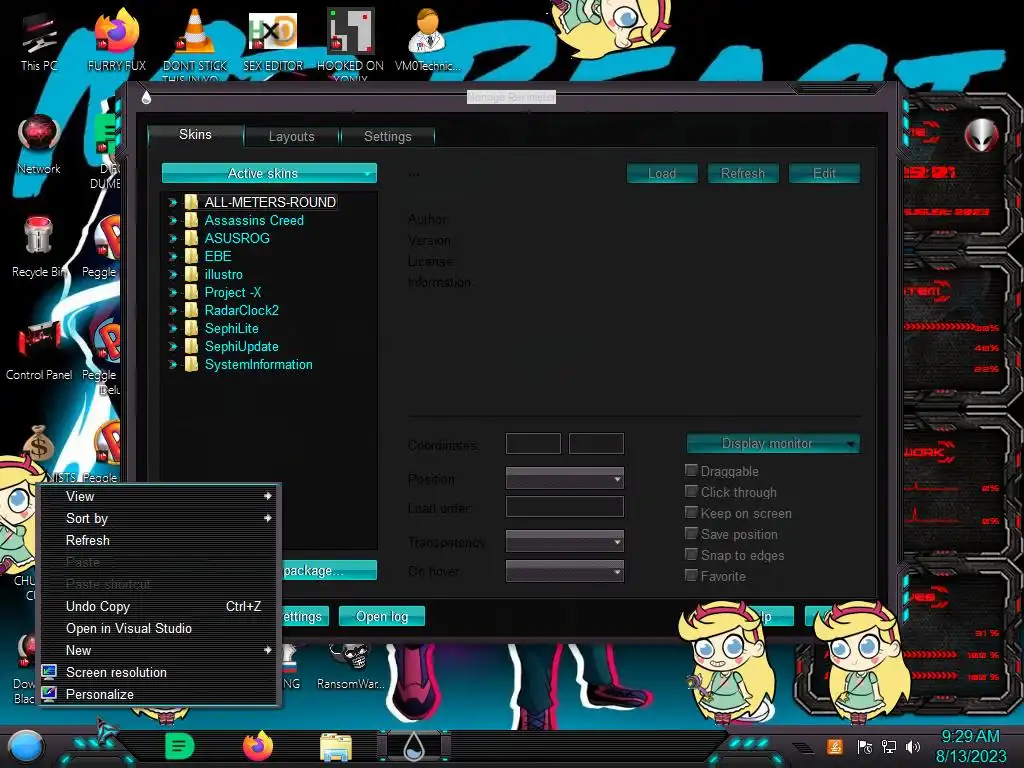Click the volume speaker tray icon
This screenshot has height=768, width=1024.
point(912,747)
